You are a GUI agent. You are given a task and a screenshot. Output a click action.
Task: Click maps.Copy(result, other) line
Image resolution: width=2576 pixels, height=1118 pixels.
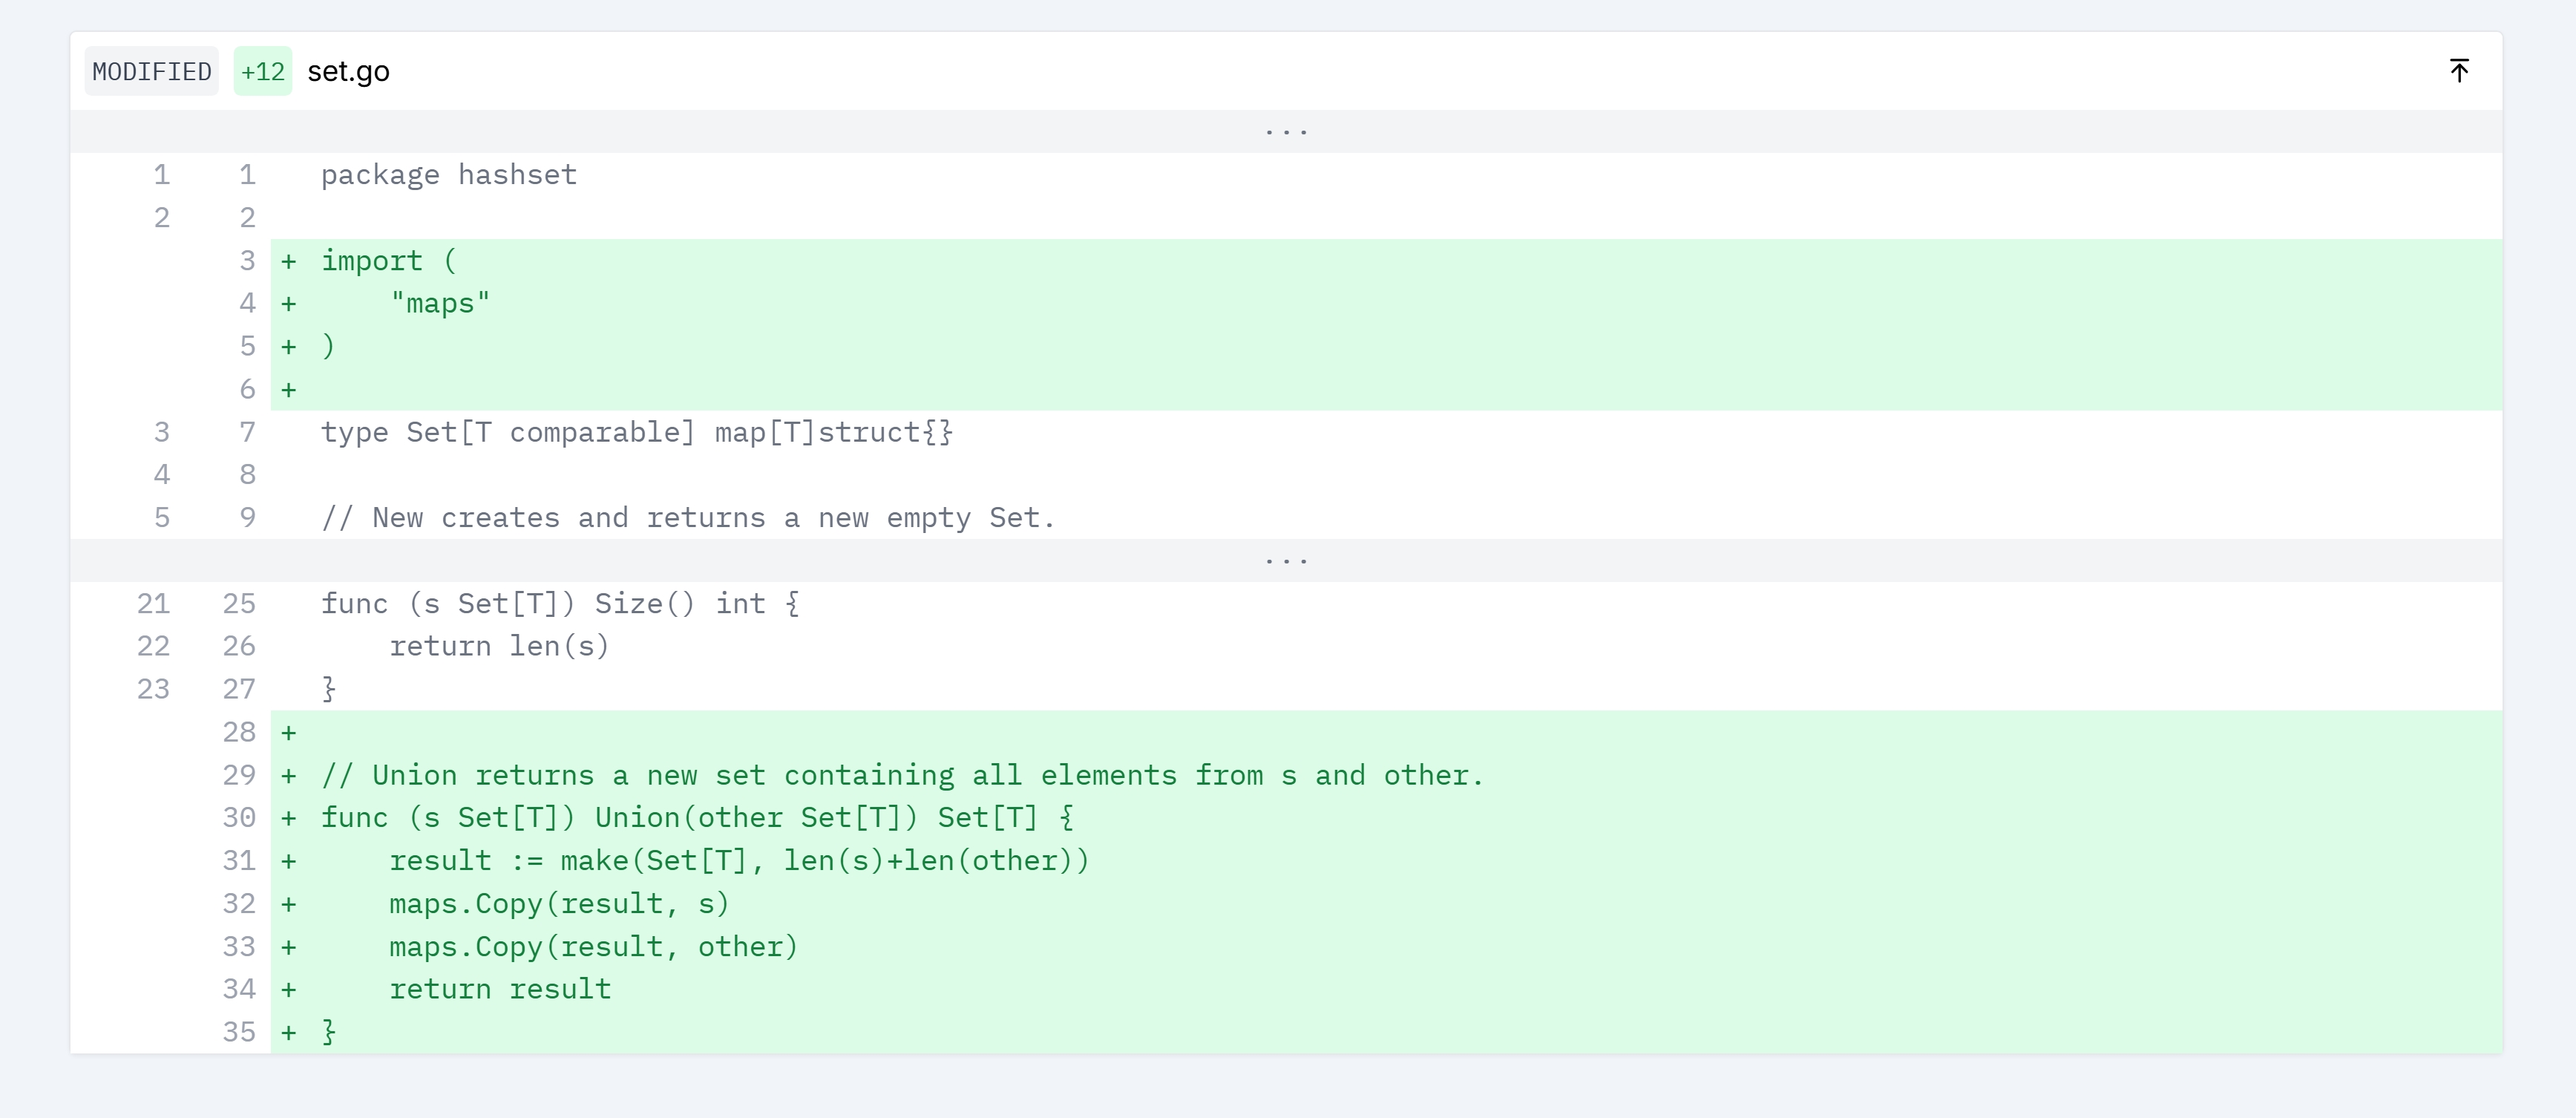593,947
